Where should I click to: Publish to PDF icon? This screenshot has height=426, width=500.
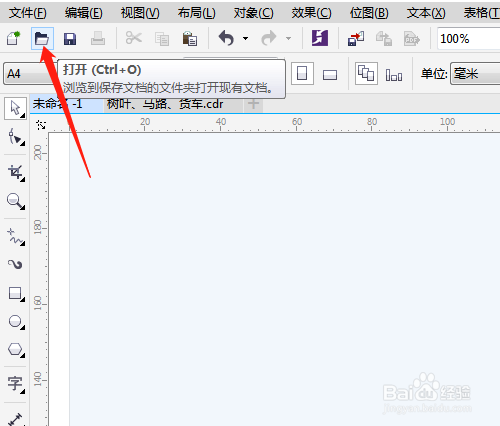[412, 39]
